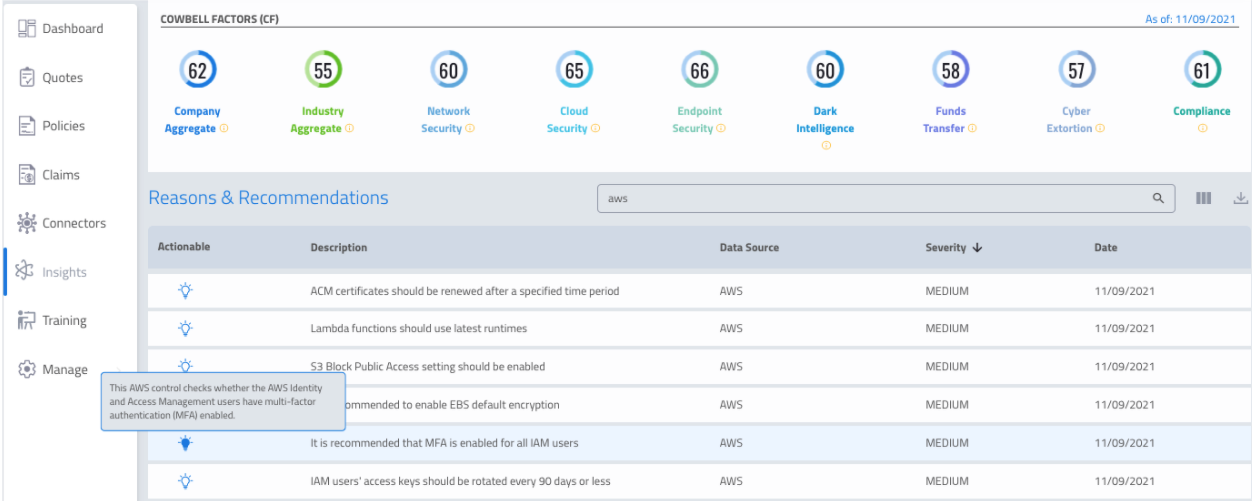
Task: Click the Claims icon in sidebar
Action: click(x=27, y=175)
